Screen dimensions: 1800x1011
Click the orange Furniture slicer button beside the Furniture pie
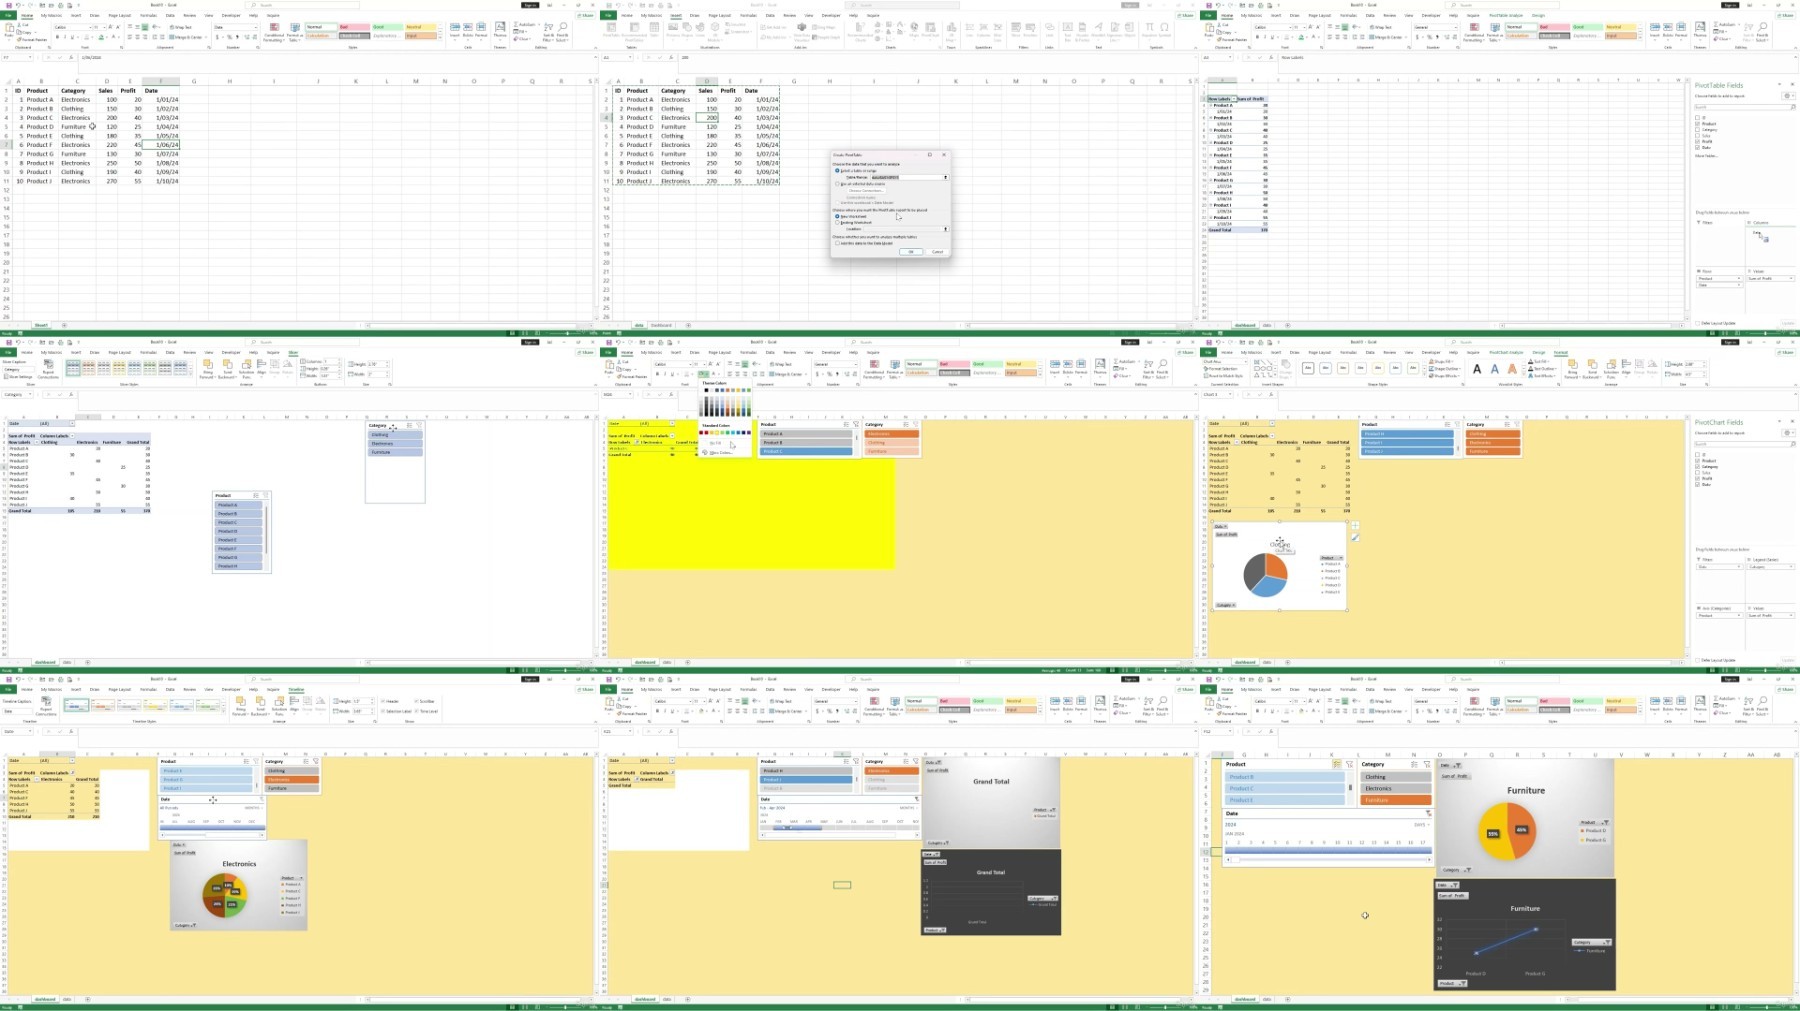point(1395,800)
